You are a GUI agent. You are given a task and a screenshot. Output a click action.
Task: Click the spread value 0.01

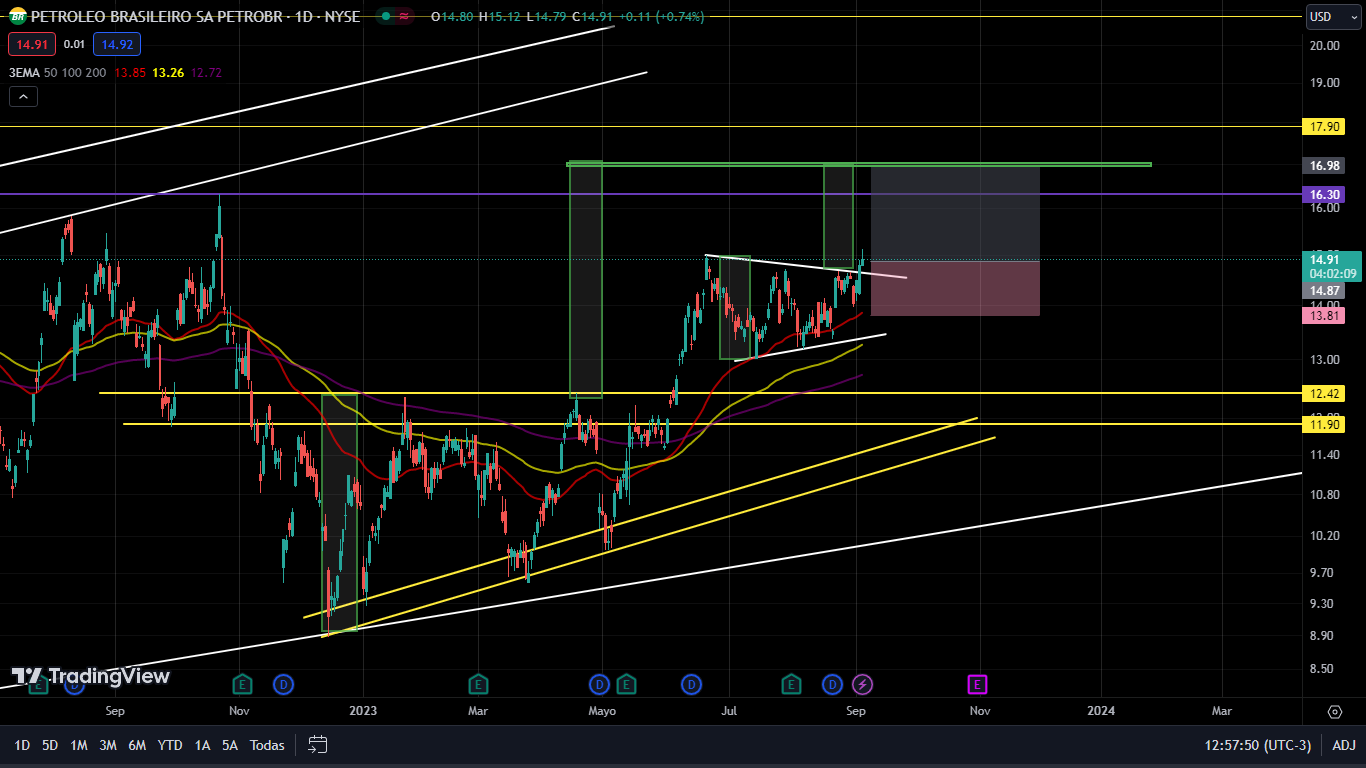[x=73, y=44]
